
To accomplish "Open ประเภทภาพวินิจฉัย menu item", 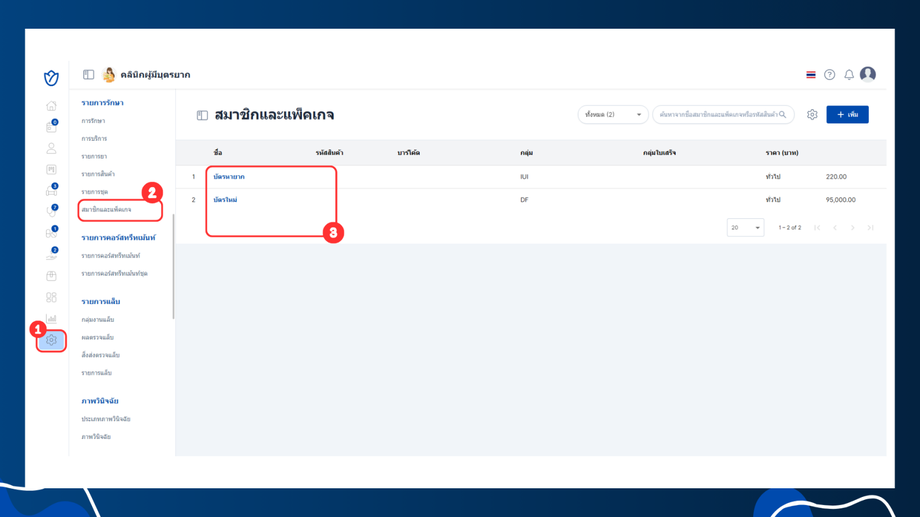I will pyautogui.click(x=106, y=419).
